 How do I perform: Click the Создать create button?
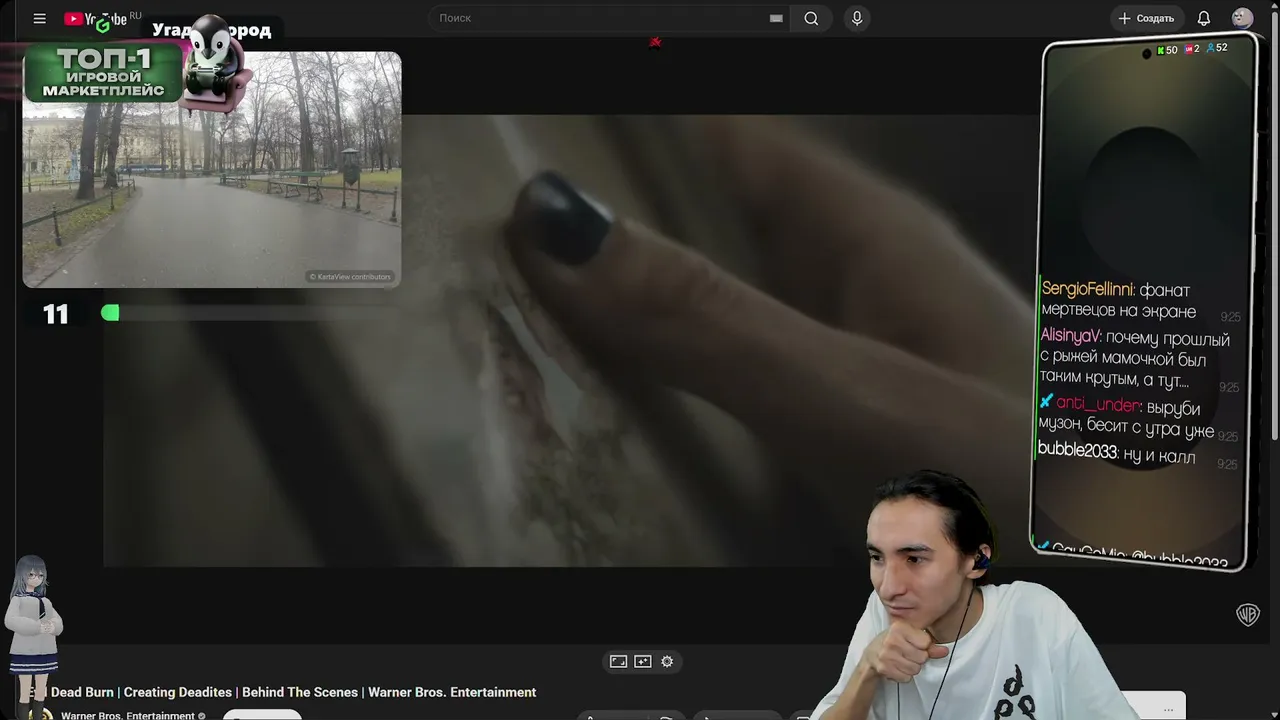(1146, 18)
